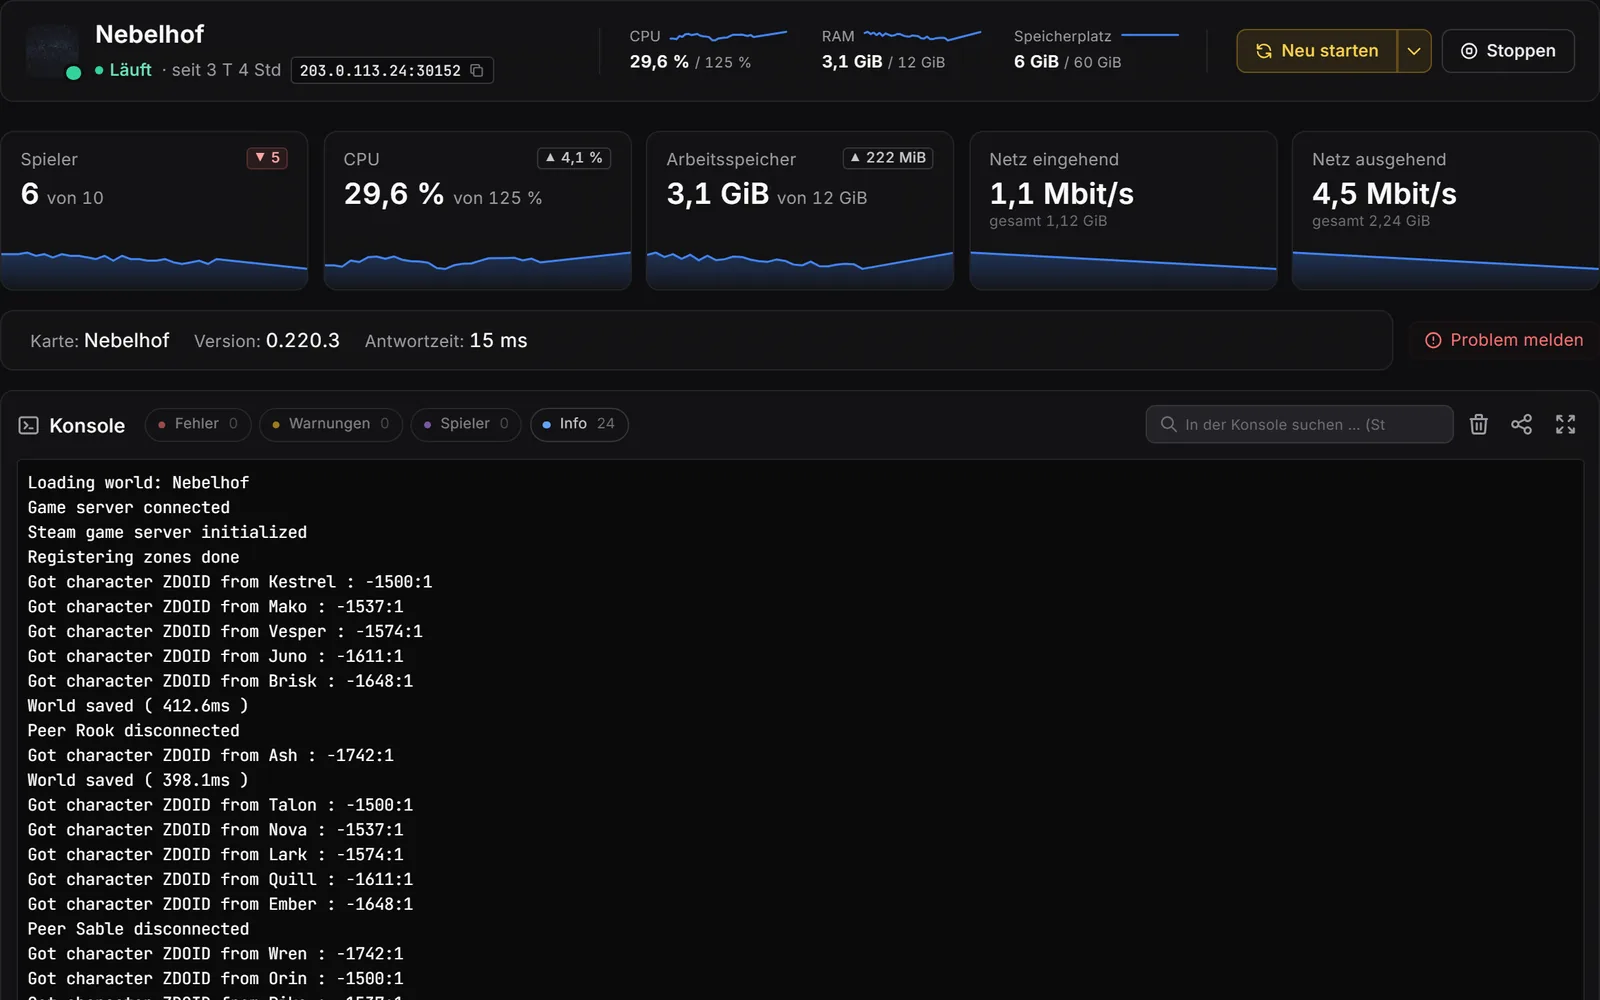
Task: Clear the console with the trash icon
Action: [1478, 424]
